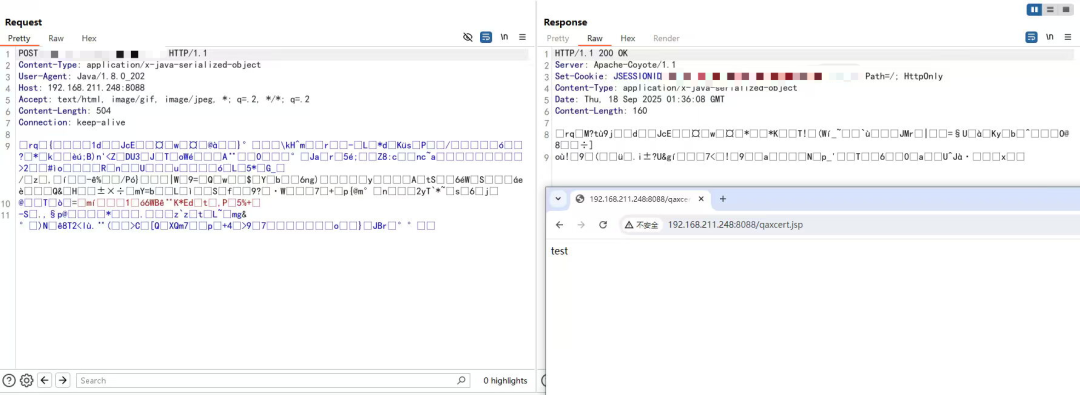Click Response 'Date: Thu, 18 Sep 2025' line
The image size is (1080, 395).
pos(640,99)
